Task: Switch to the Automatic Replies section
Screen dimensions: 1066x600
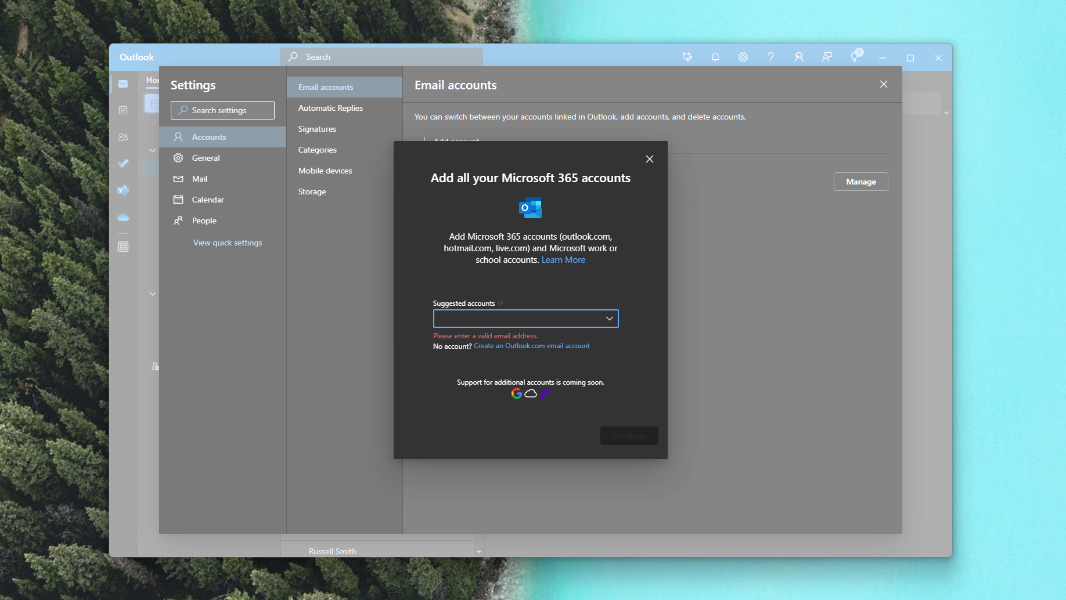Action: click(x=330, y=108)
